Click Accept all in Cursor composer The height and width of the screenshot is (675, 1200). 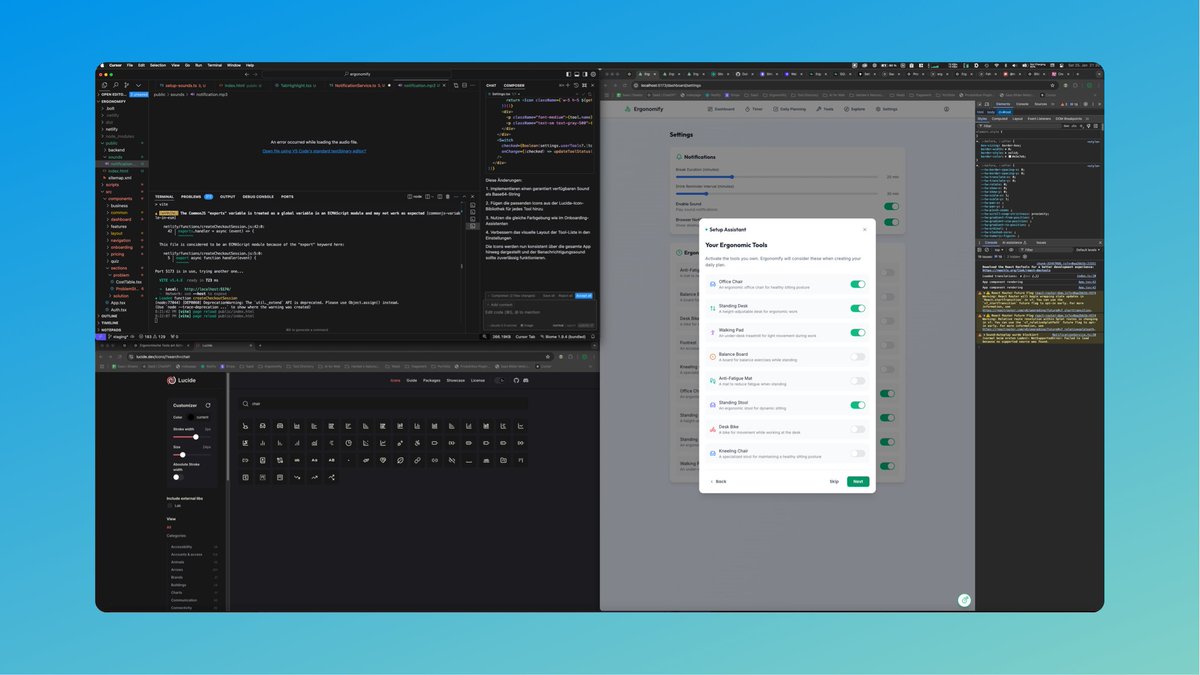tap(583, 296)
